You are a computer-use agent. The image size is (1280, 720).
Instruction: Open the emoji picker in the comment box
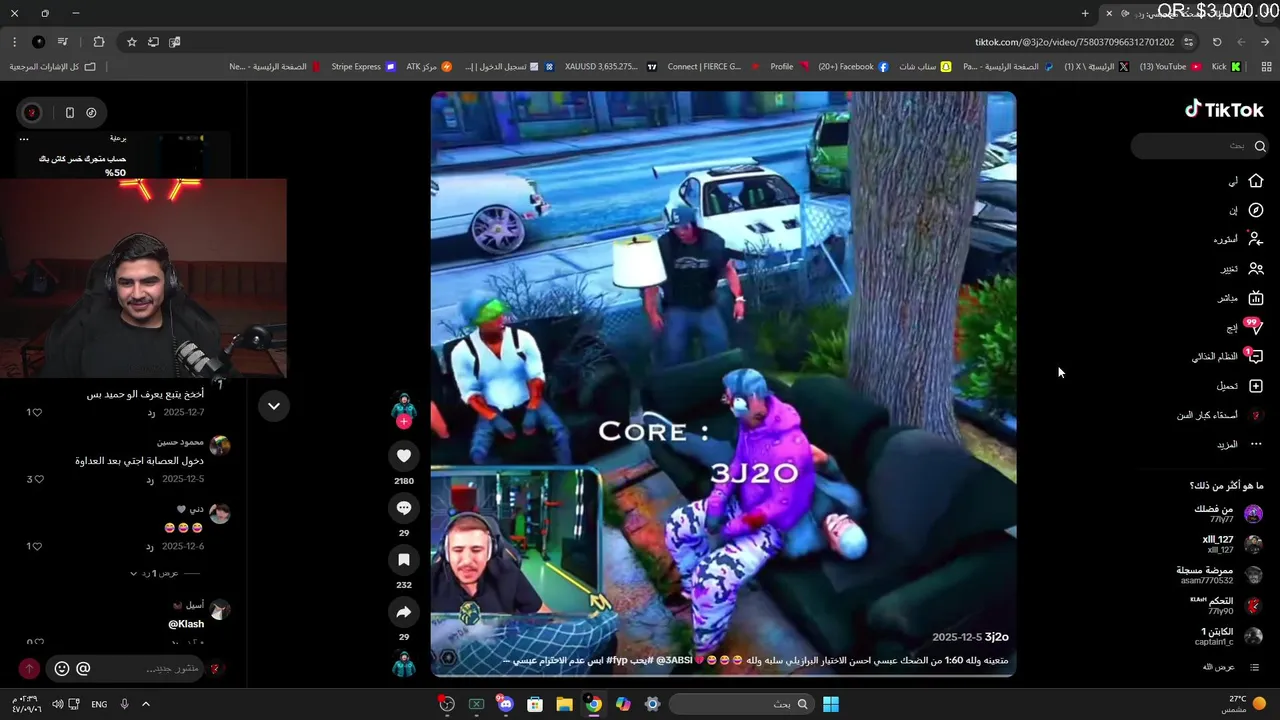(62, 668)
